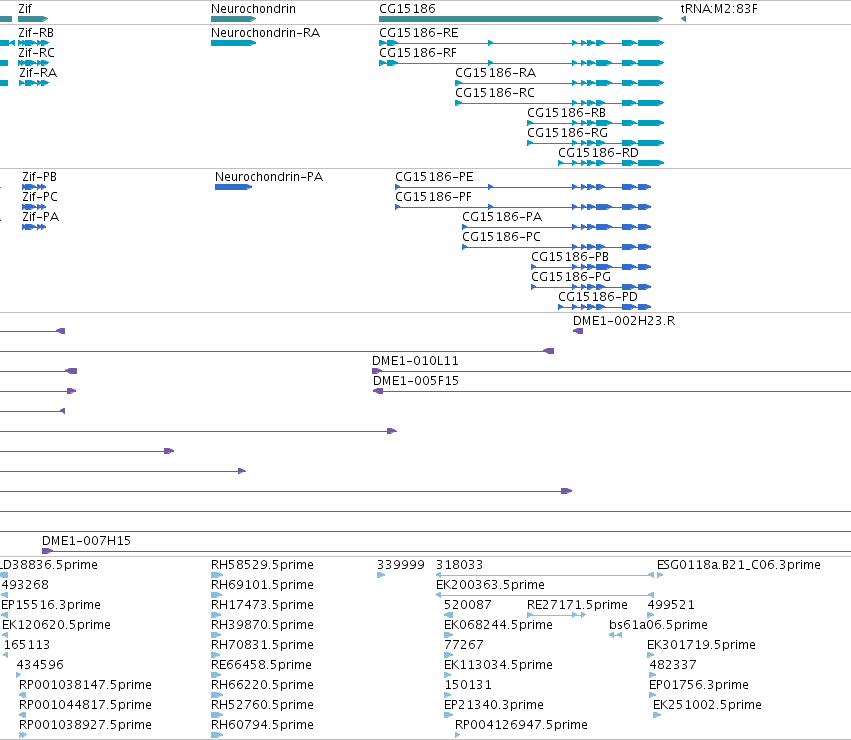The width and height of the screenshot is (851, 740).
Task: Click the Neurochondrin gene bar
Action: pos(233,19)
